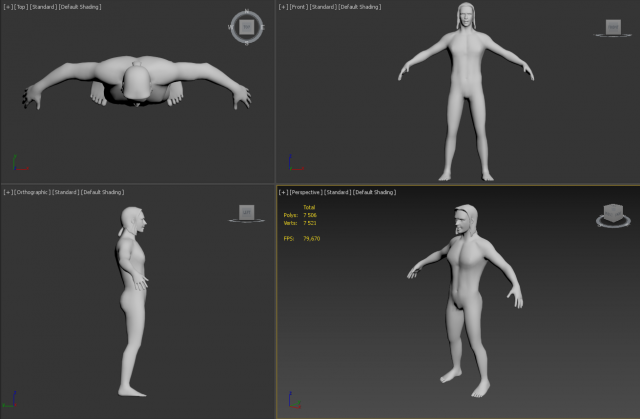This screenshot has height=419, width=640.
Task: Click the Left face ViewCube in Orthographic viewport
Action: point(247,212)
